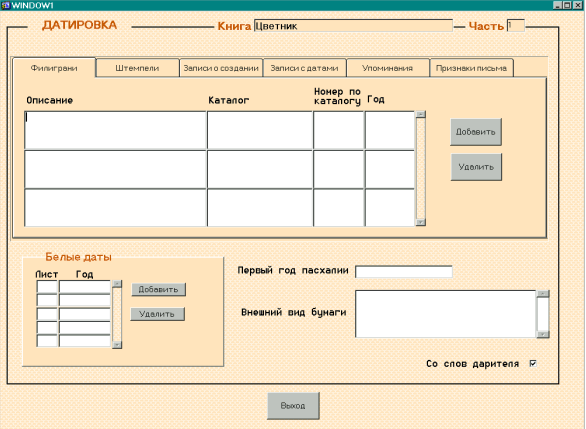Click first row Каталог cell
The height and width of the screenshot is (429, 586).
260,130
